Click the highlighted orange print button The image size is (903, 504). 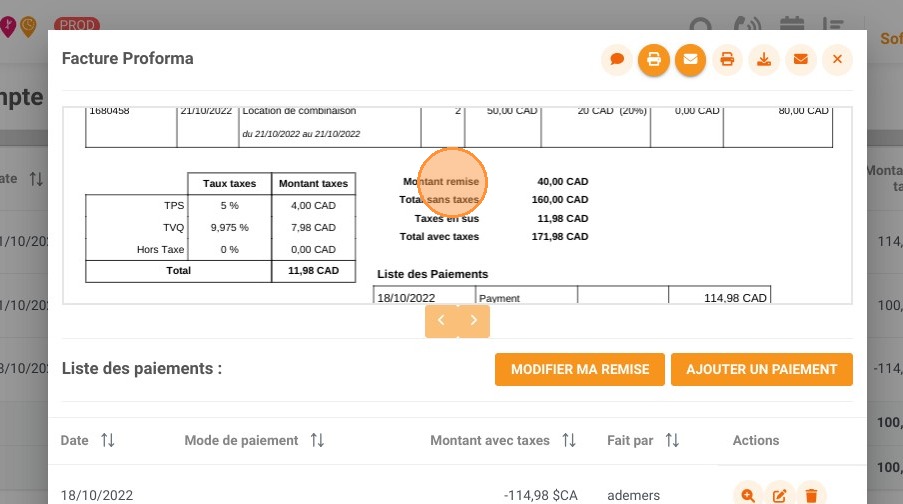[654, 59]
